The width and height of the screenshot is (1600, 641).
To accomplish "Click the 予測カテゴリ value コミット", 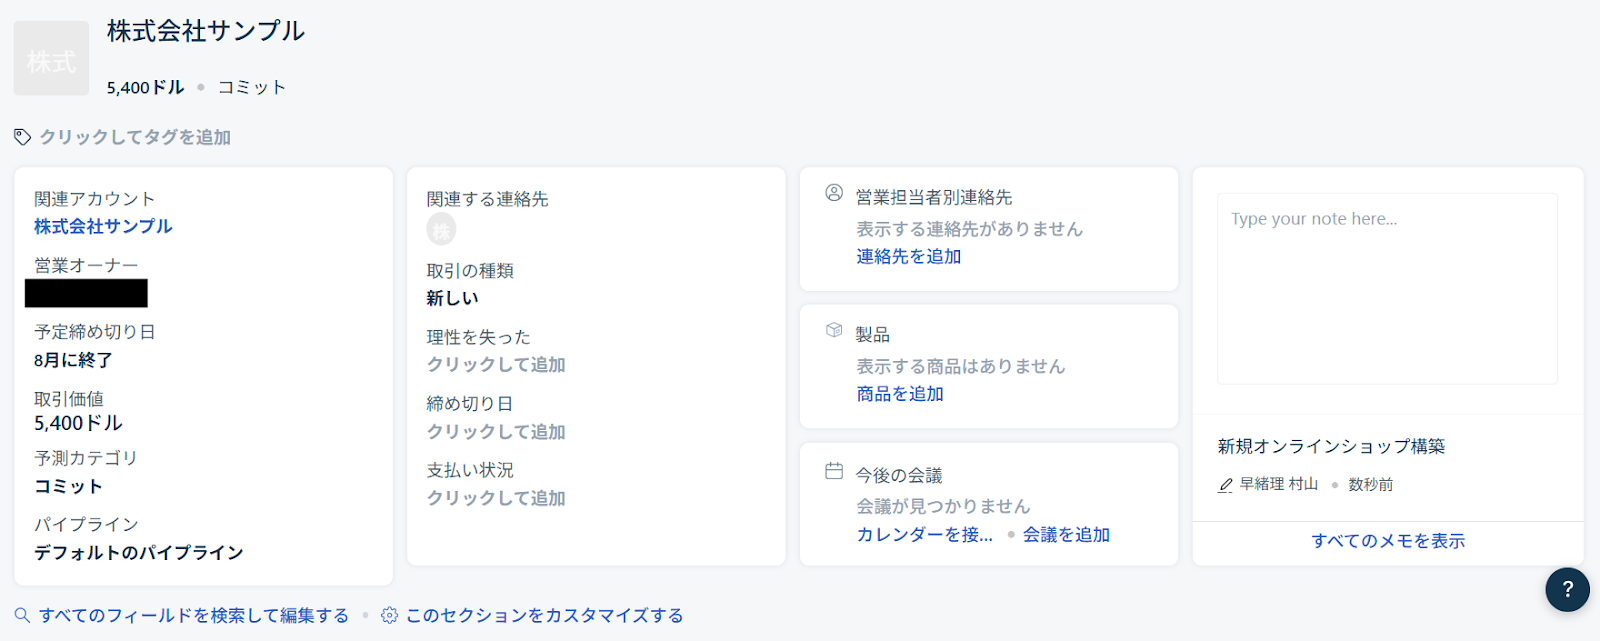I will coord(68,487).
